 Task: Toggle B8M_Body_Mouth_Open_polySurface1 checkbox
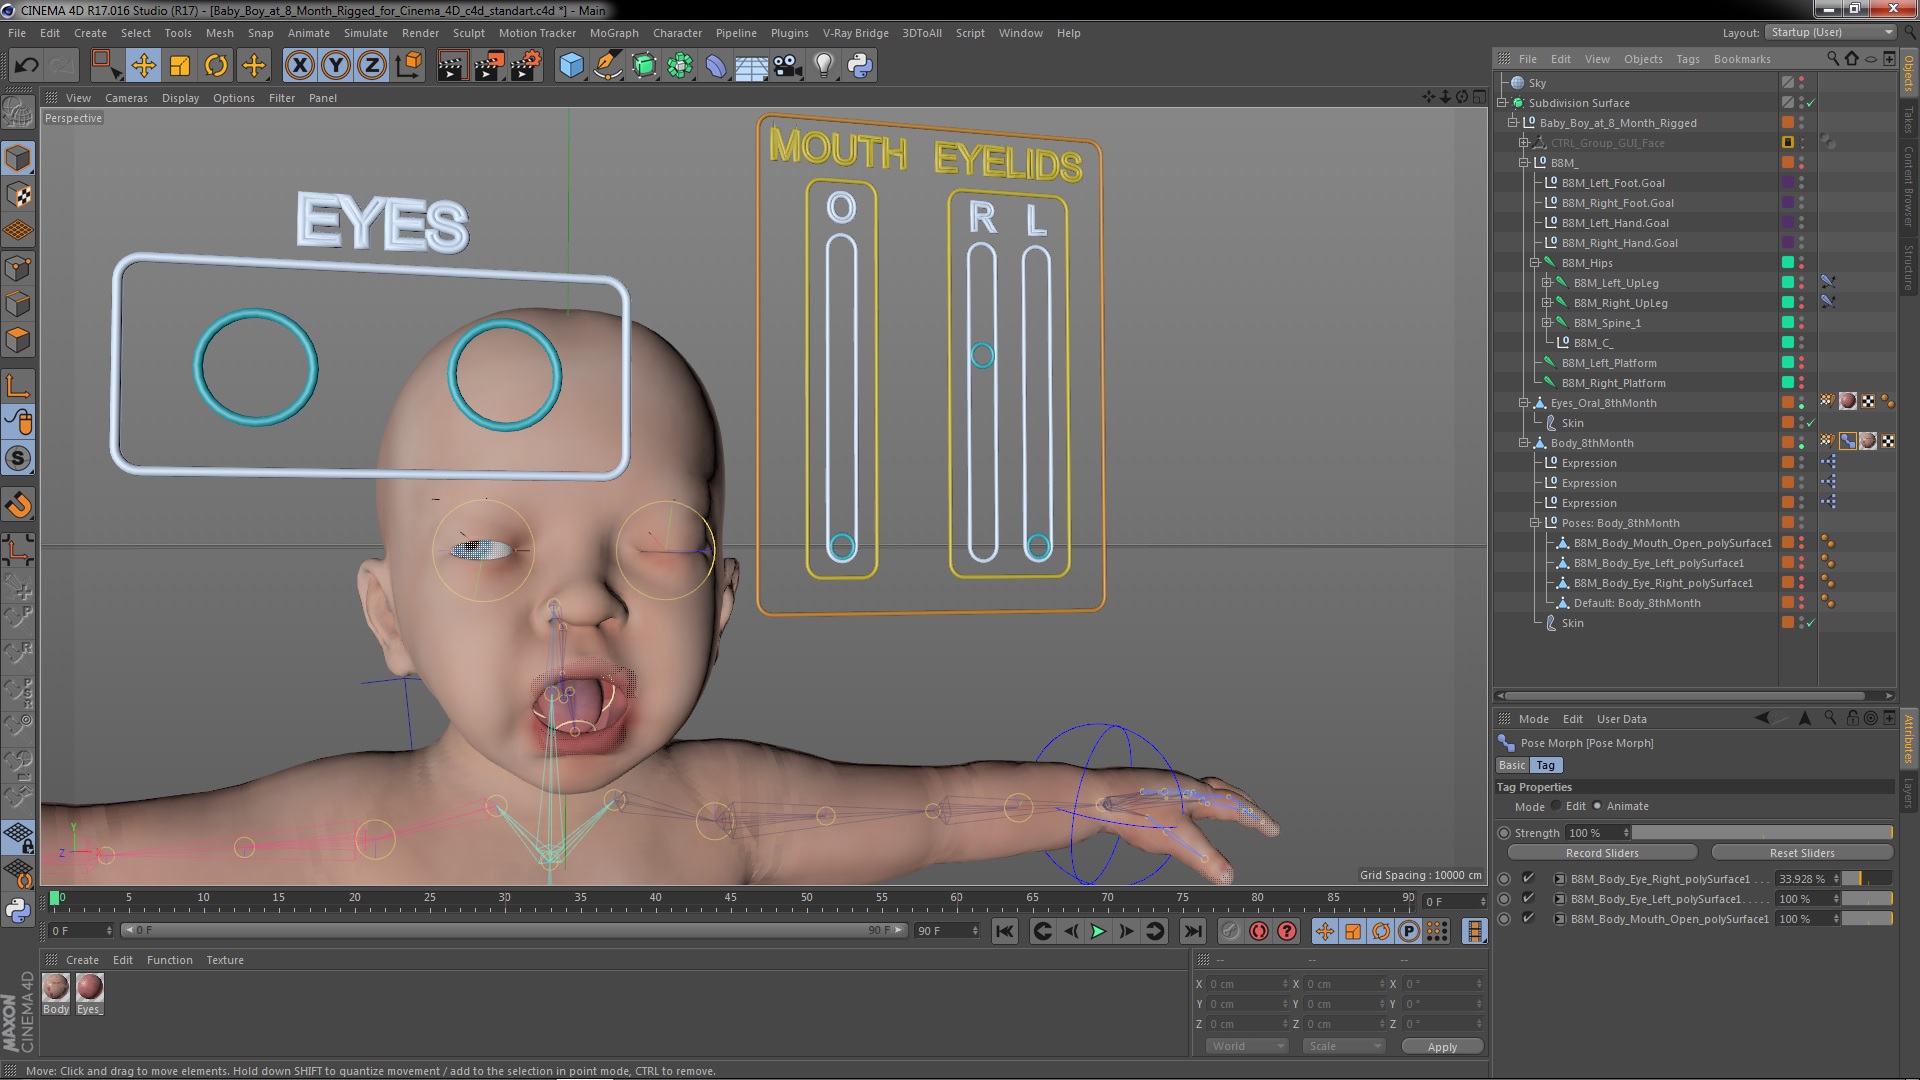(1528, 918)
